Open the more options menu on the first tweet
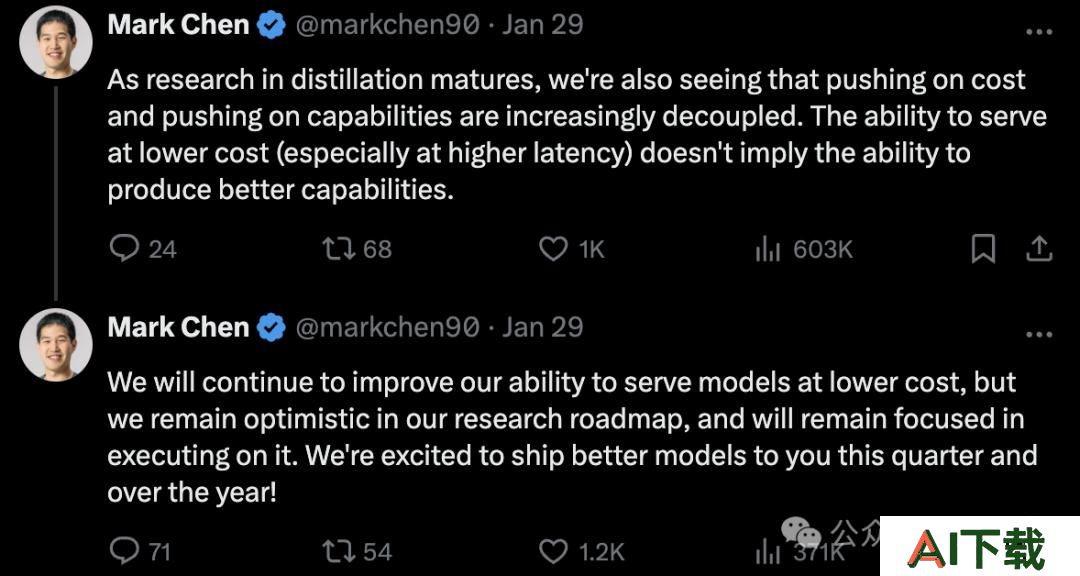This screenshot has height=576, width=1080. click(x=1039, y=32)
